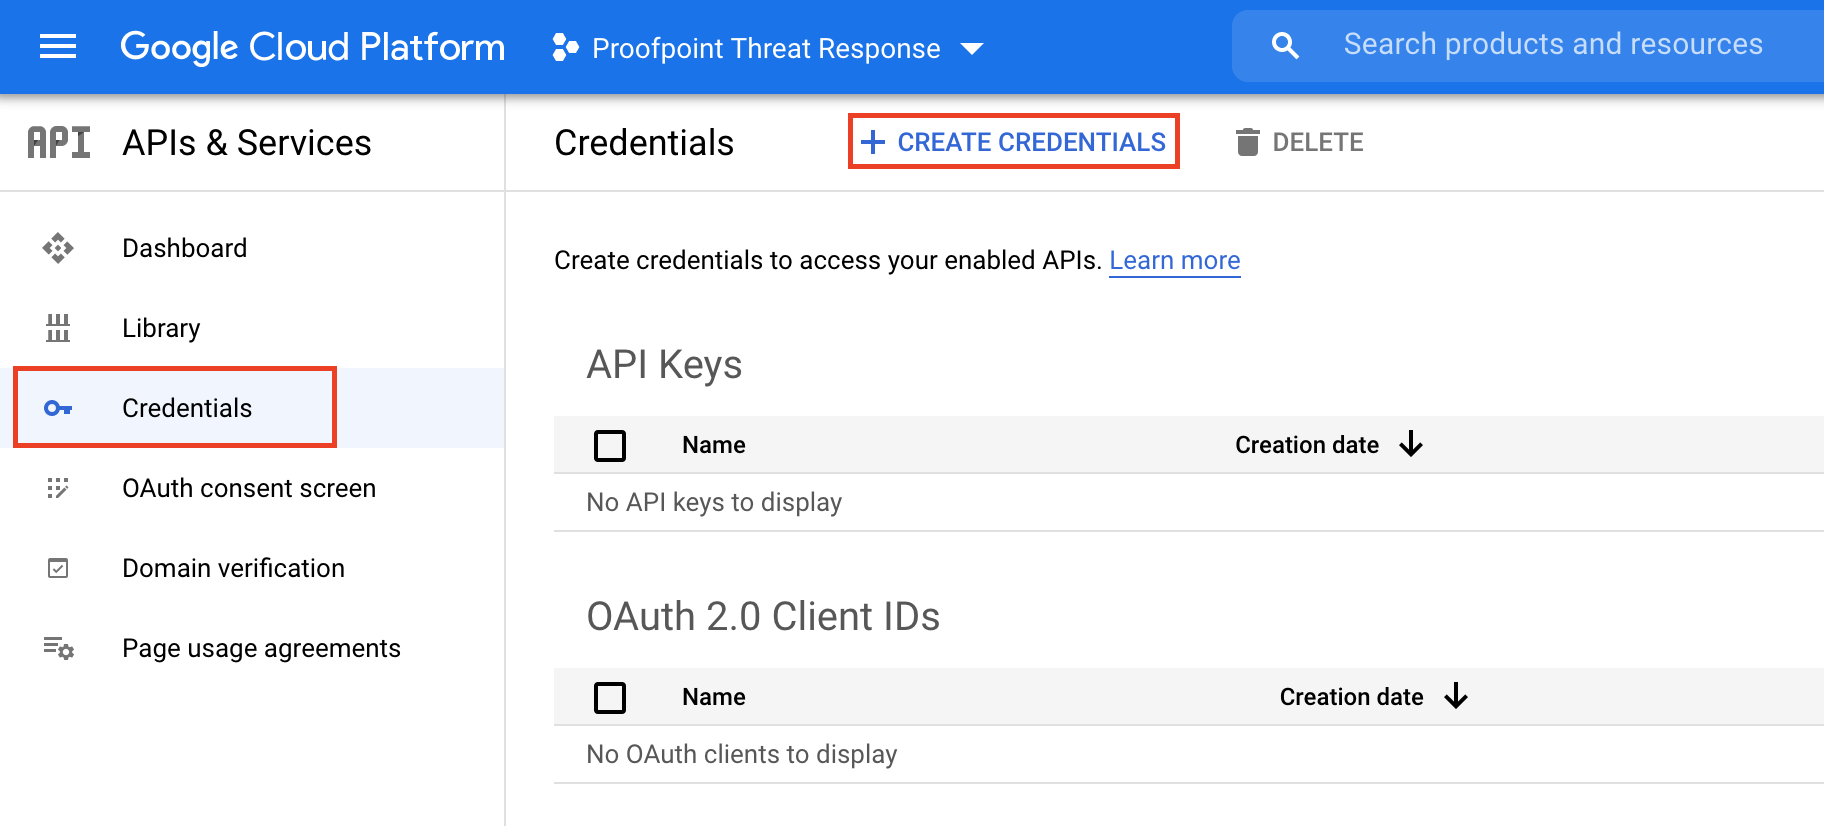Go to Domain verification page
The height and width of the screenshot is (826, 1824).
[x=233, y=568]
